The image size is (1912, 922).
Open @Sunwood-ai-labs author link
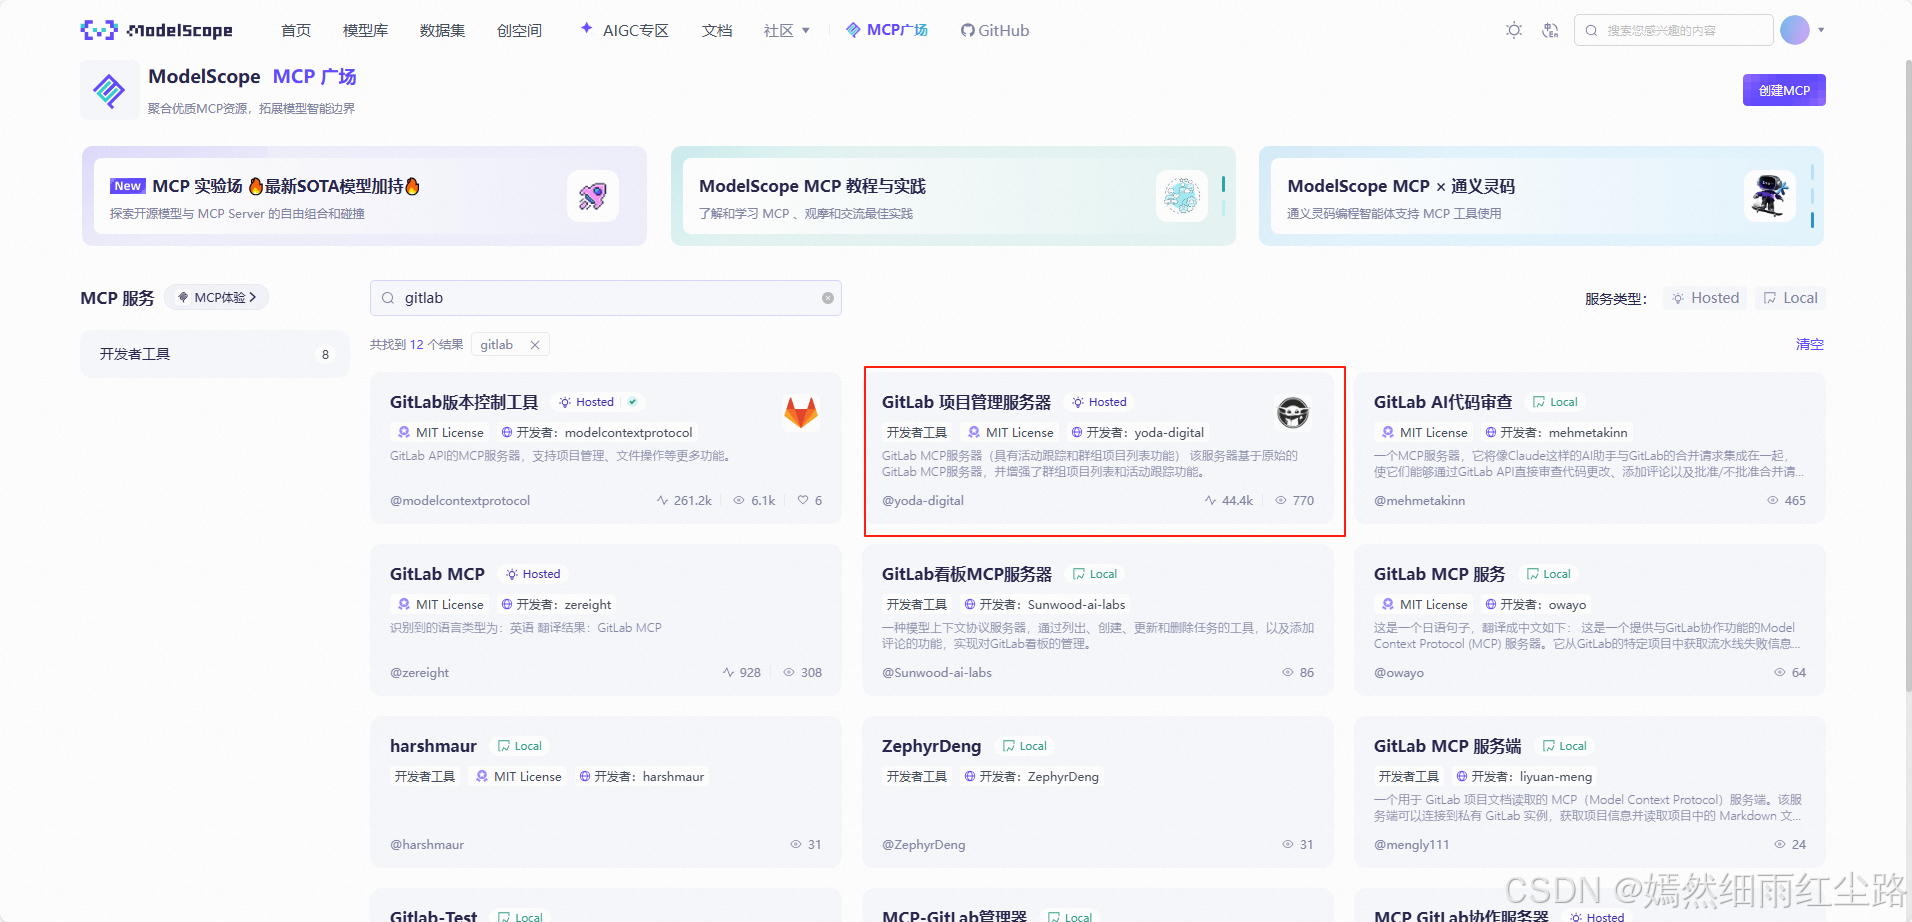click(937, 673)
